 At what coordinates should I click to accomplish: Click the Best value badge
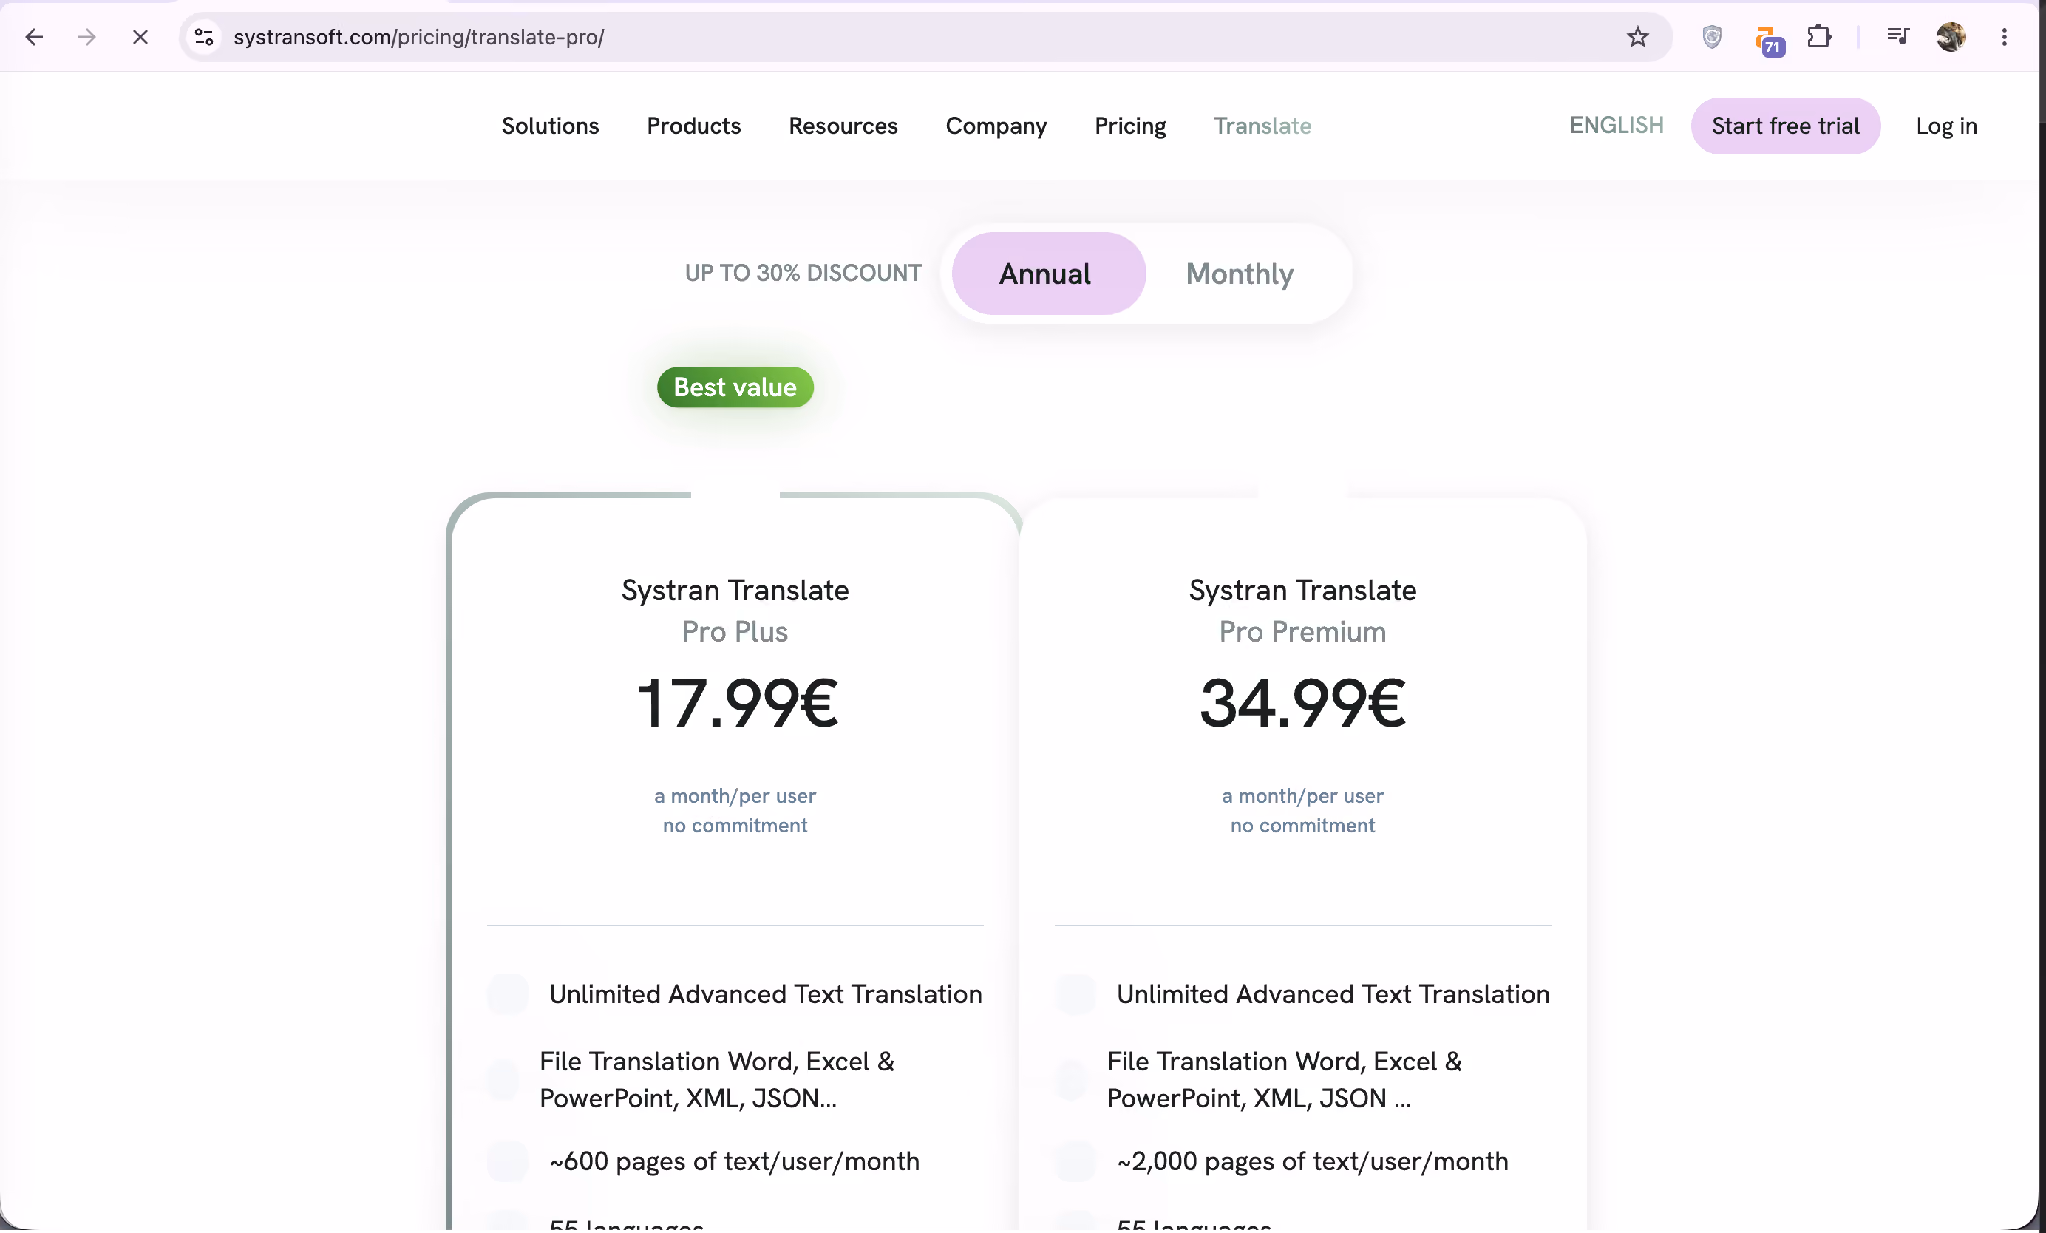735,387
